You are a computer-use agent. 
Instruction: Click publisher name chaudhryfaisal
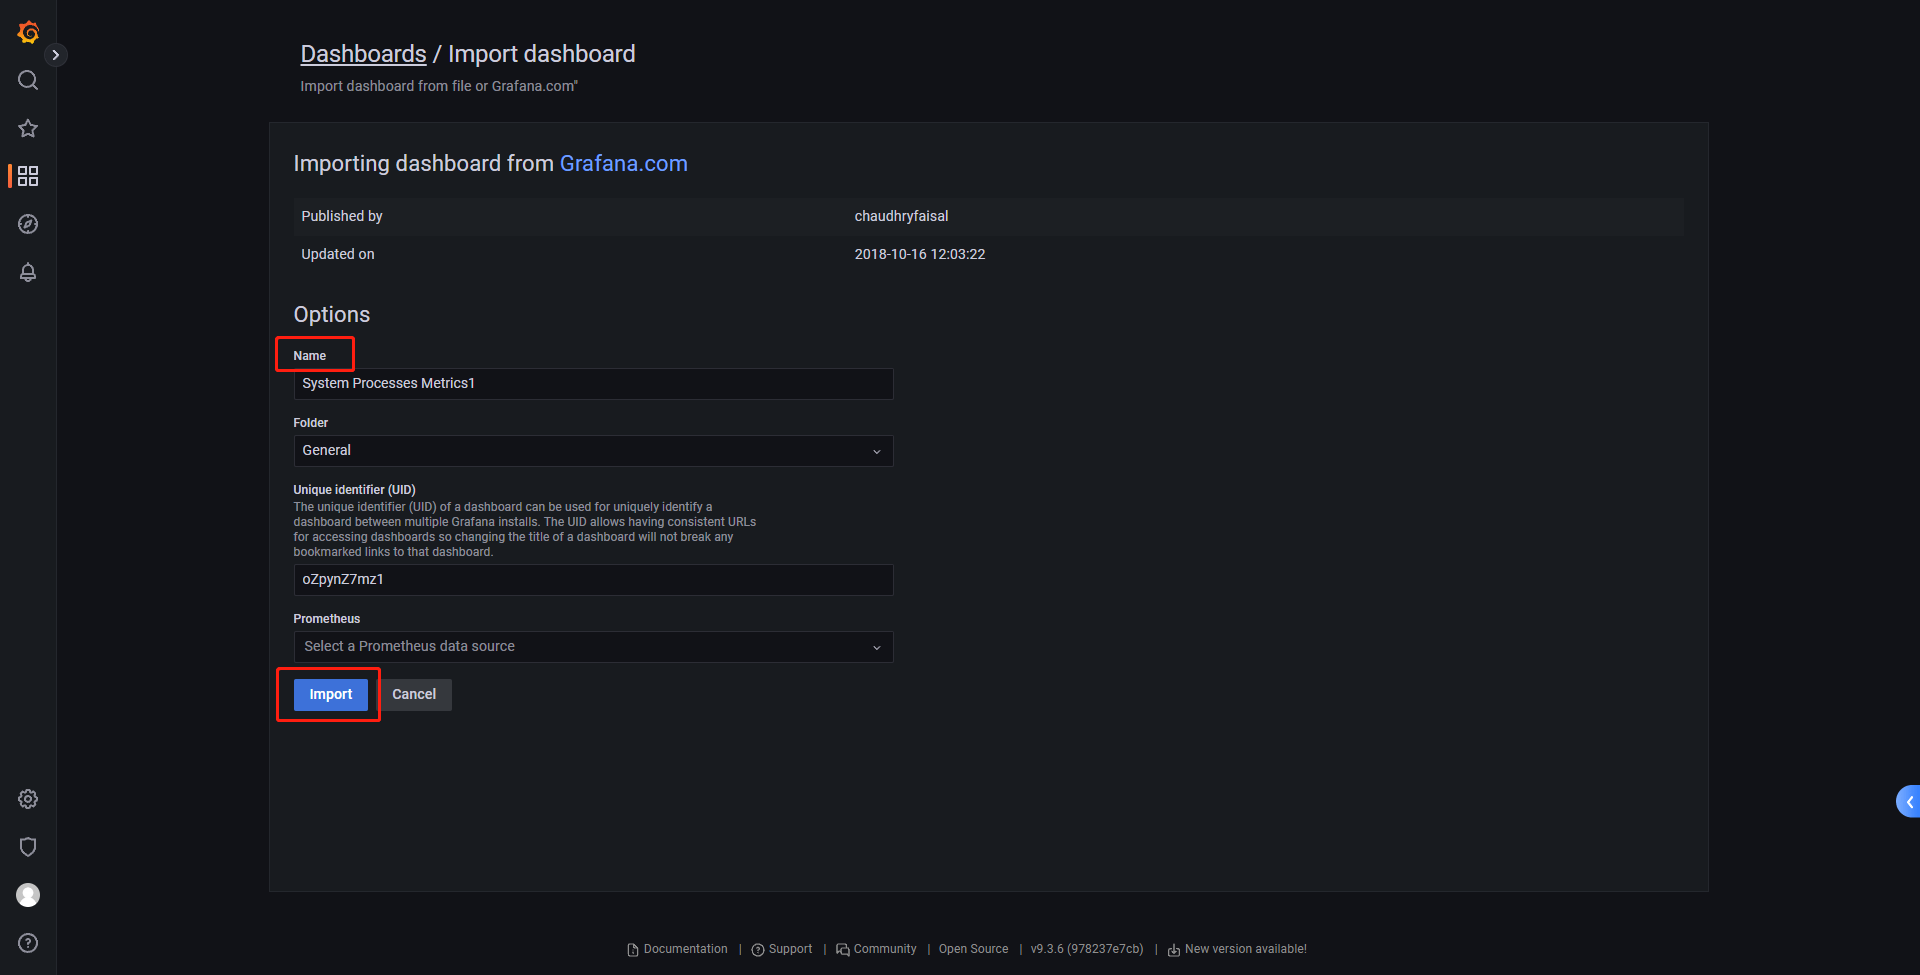(901, 216)
